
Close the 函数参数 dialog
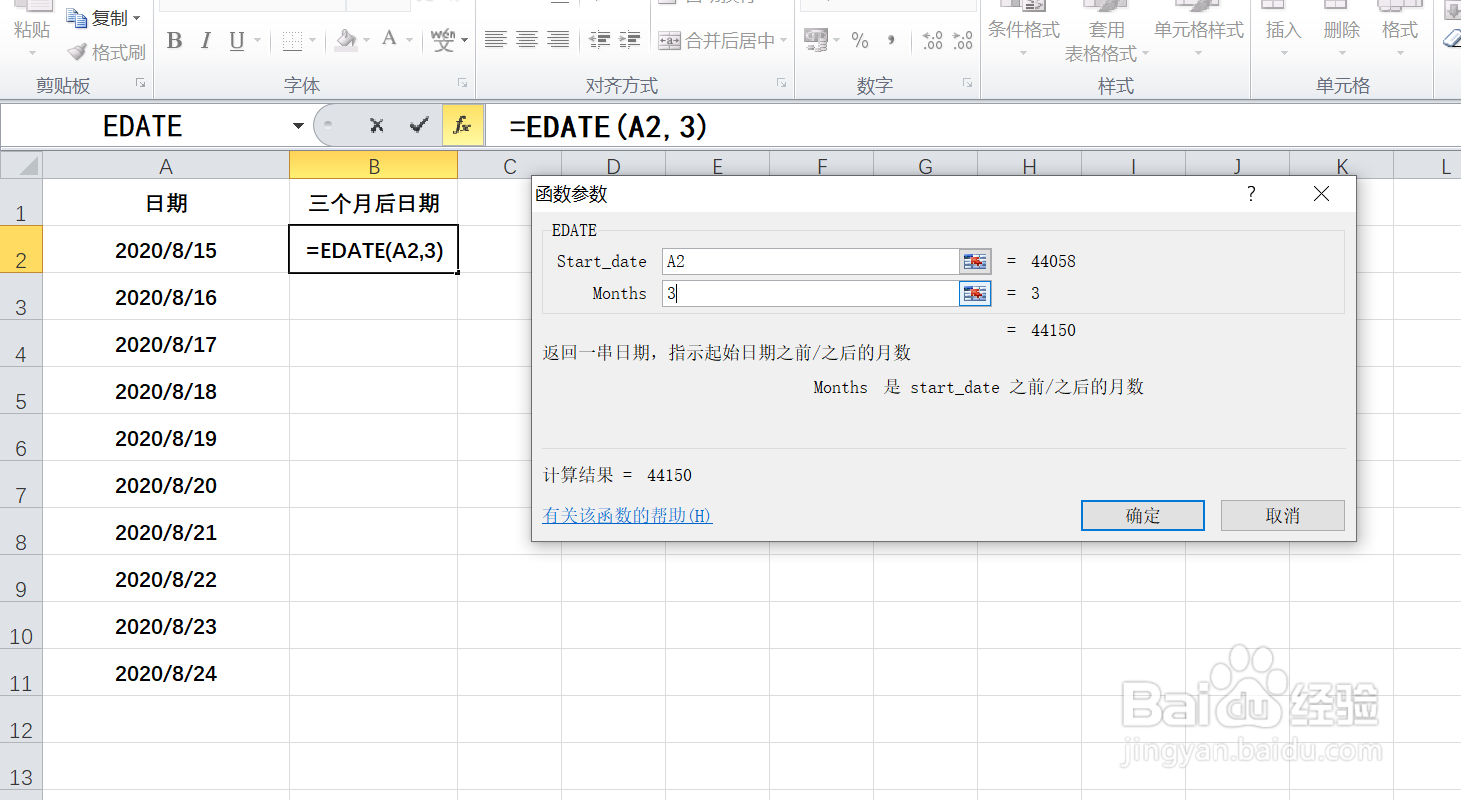[1321, 195]
